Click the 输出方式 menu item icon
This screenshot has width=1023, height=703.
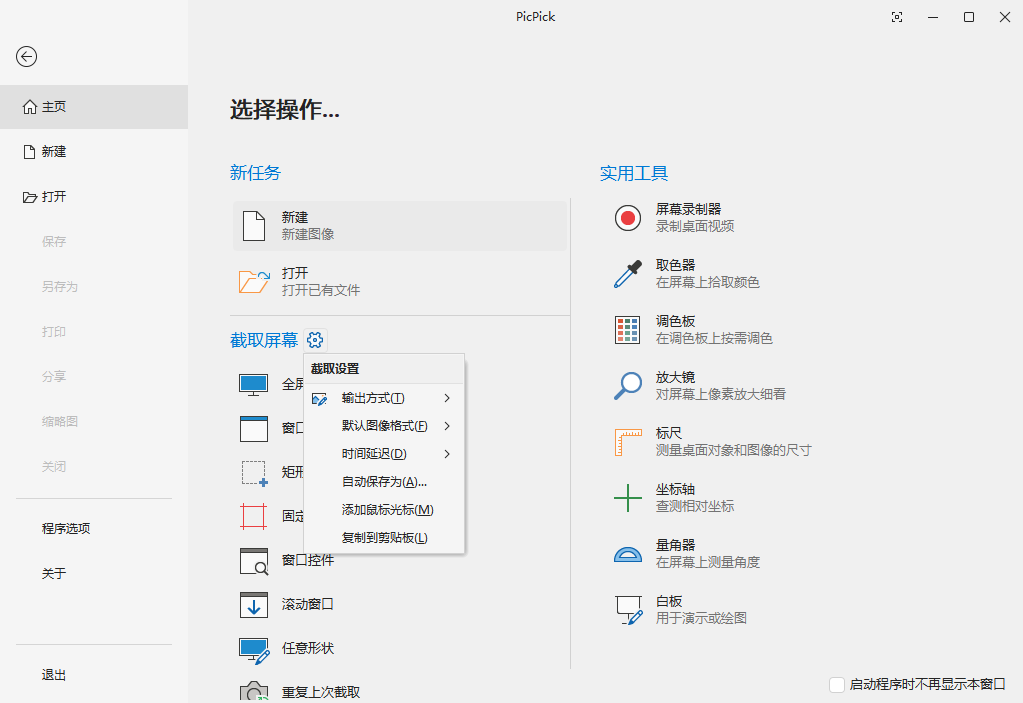click(x=319, y=398)
